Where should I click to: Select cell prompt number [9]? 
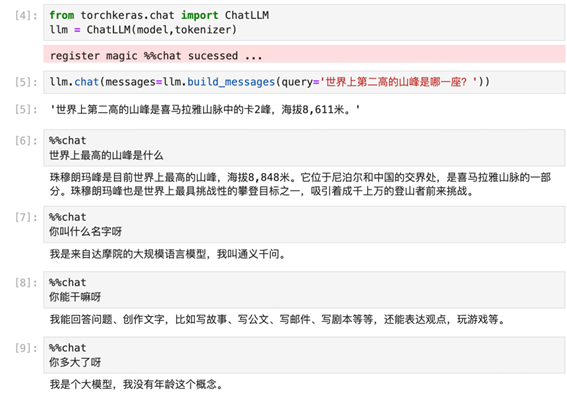pyautogui.click(x=26, y=348)
